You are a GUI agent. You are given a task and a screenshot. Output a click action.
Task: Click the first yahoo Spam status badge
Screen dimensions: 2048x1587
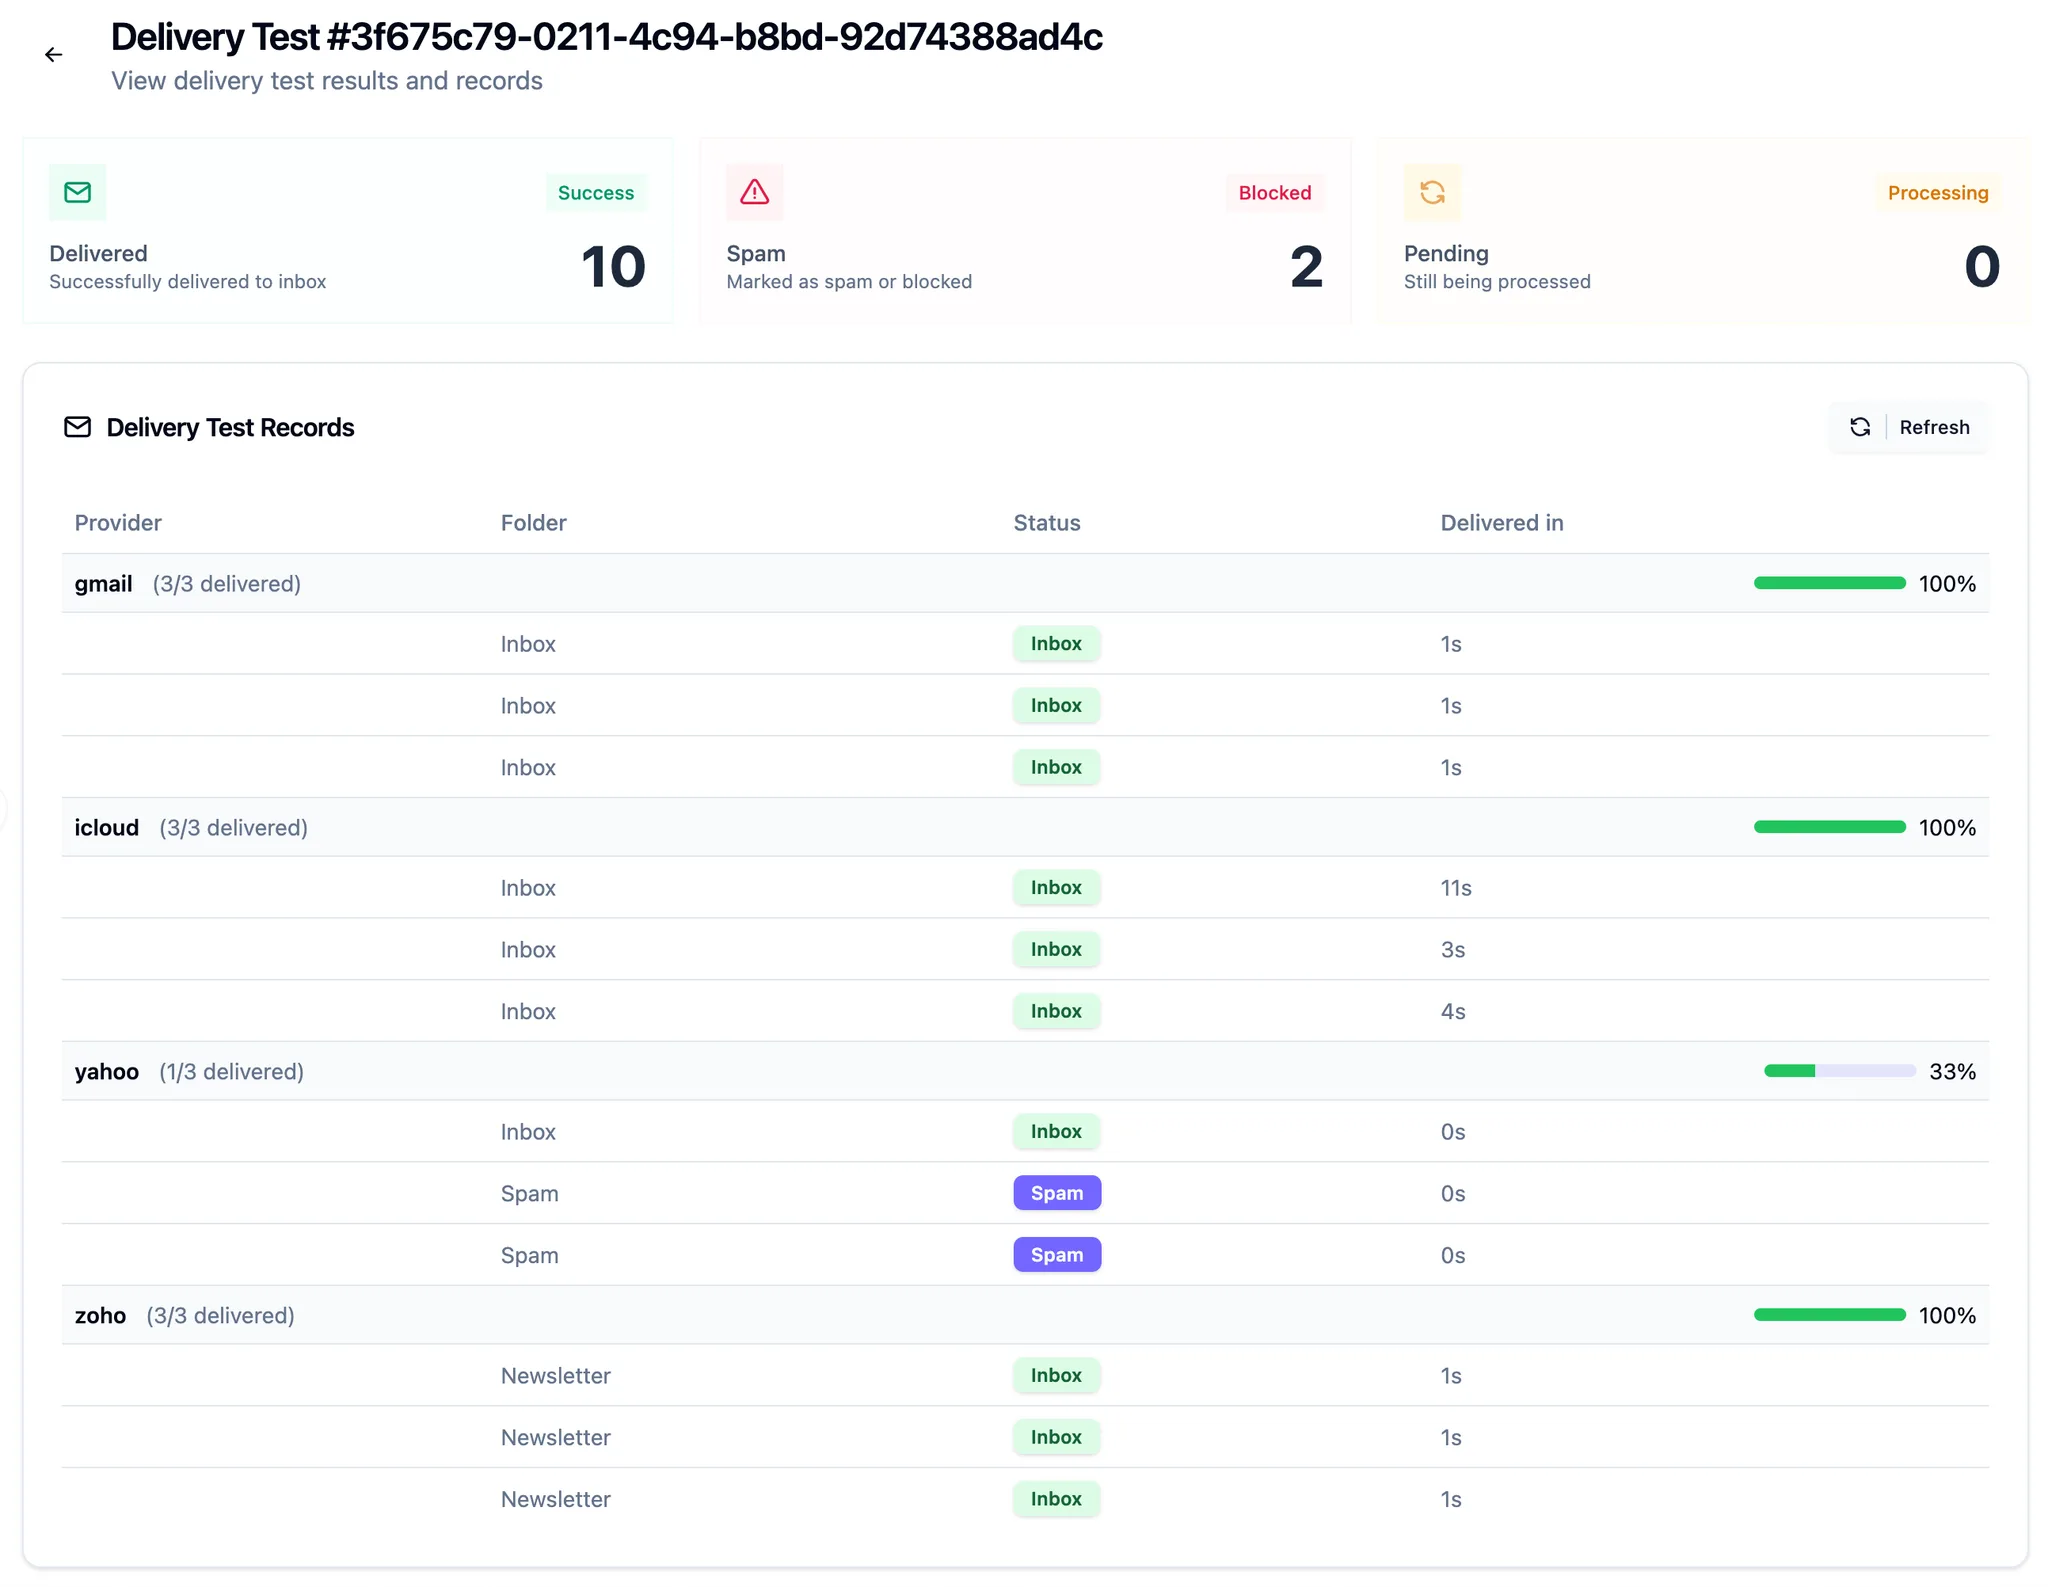[1057, 1193]
